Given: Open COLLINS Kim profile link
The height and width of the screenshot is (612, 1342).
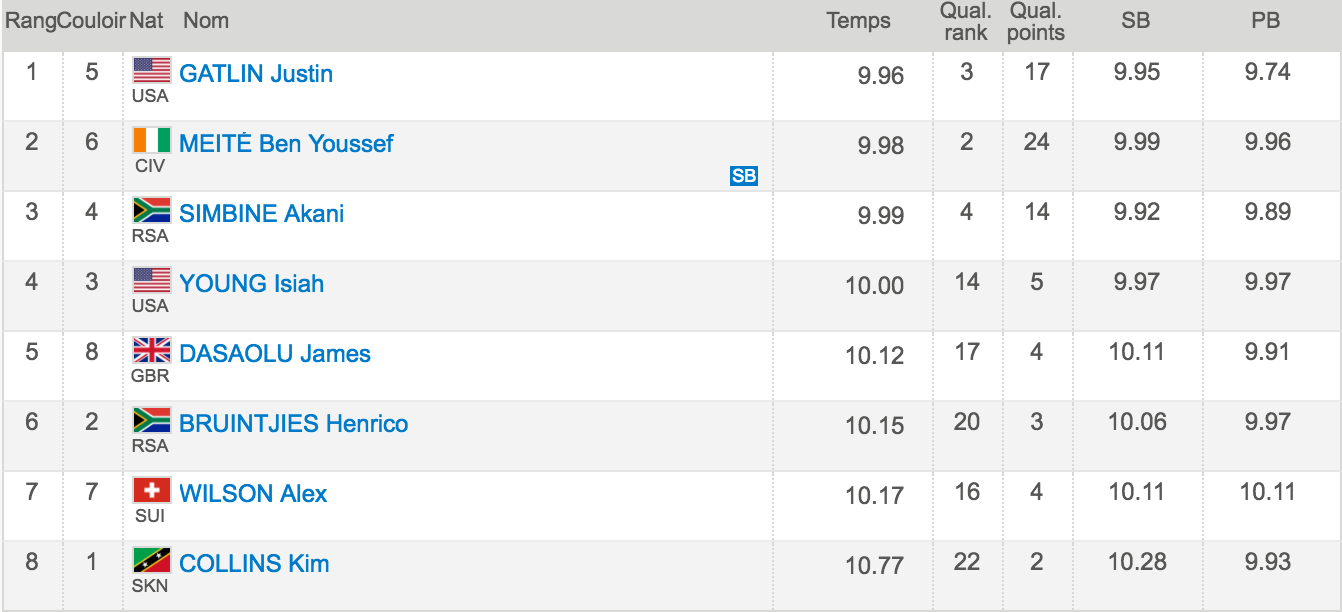Looking at the screenshot, I should pyautogui.click(x=254, y=564).
